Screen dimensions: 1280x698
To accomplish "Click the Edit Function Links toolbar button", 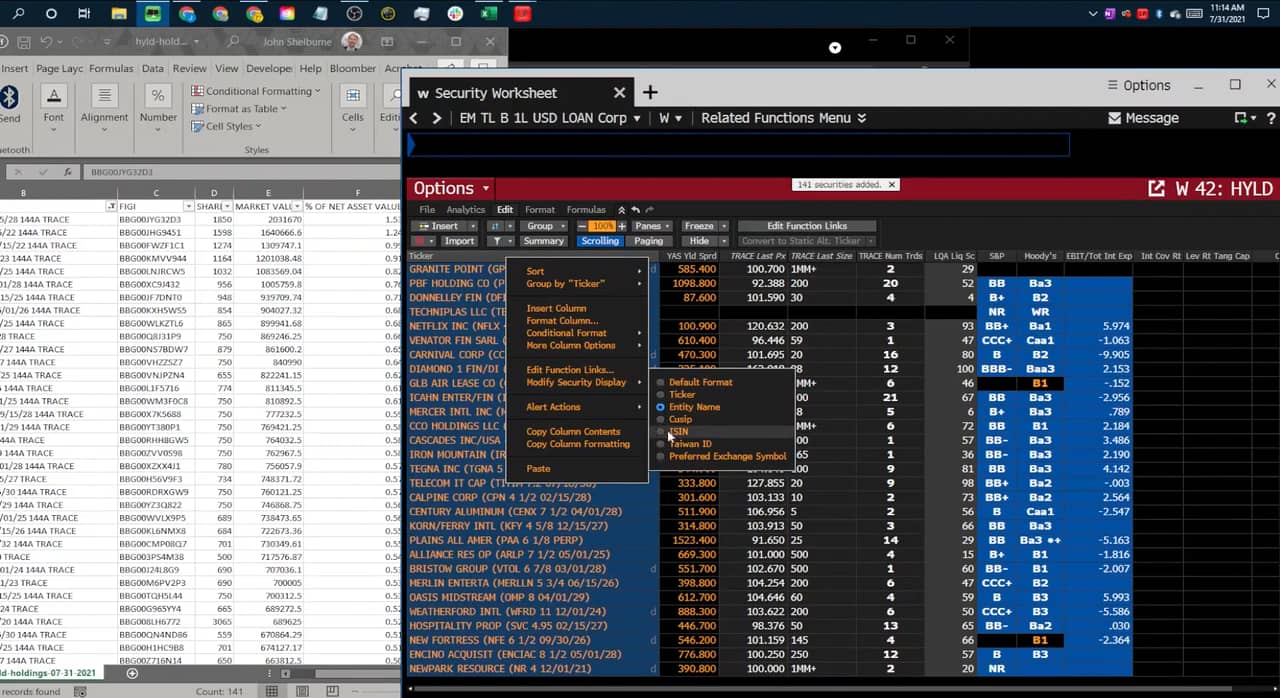I will pos(806,226).
